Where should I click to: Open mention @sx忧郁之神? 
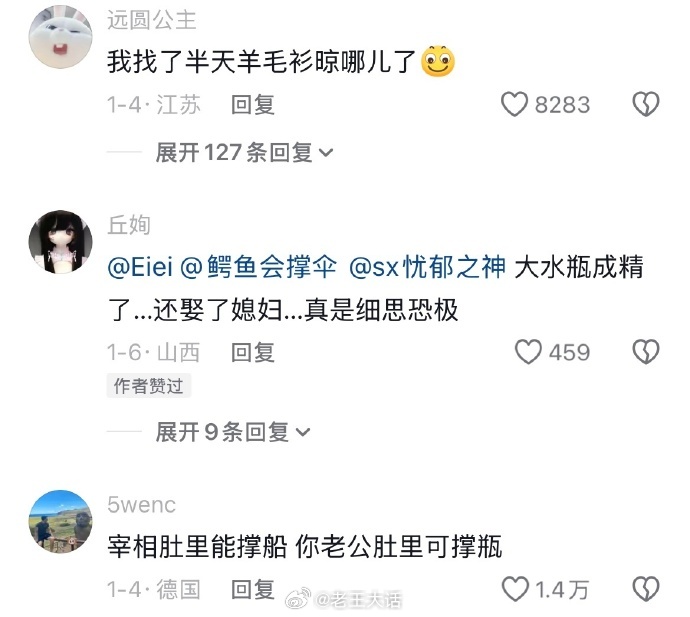[x=427, y=267]
